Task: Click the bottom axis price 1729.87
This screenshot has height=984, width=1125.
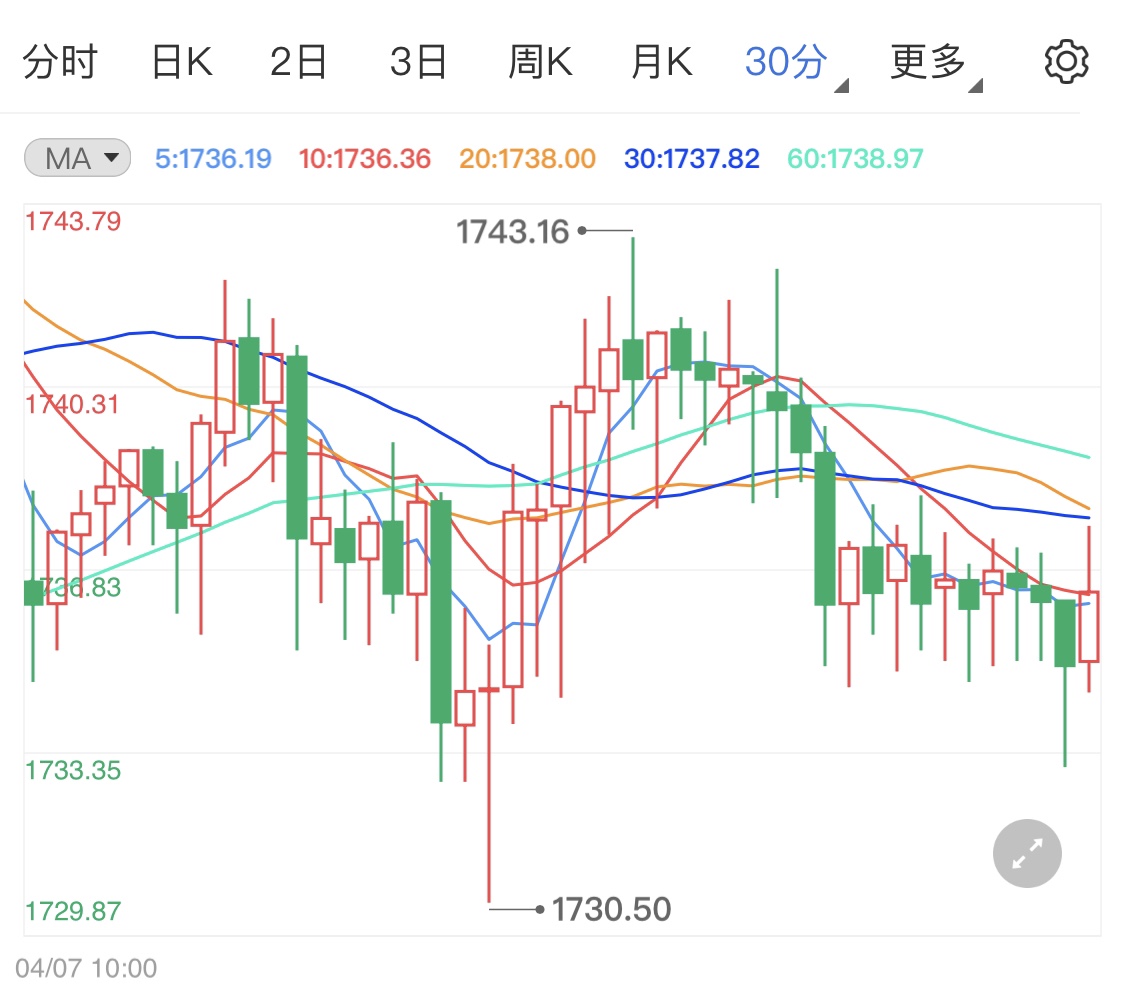Action: point(73,911)
